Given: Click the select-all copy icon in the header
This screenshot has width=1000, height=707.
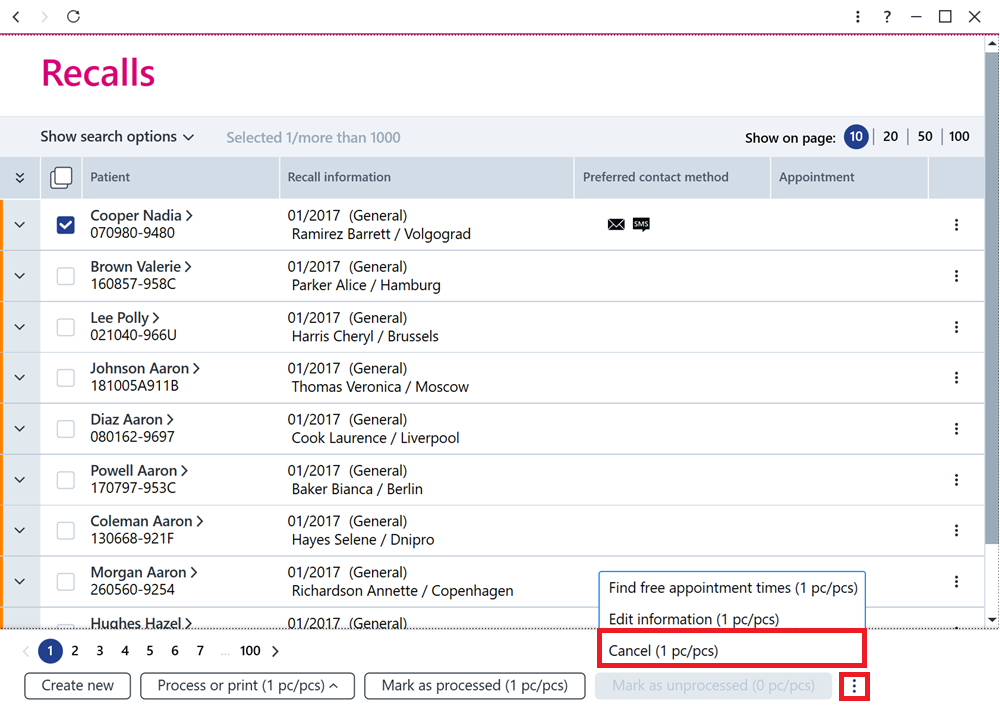Looking at the screenshot, I should click(x=61, y=177).
